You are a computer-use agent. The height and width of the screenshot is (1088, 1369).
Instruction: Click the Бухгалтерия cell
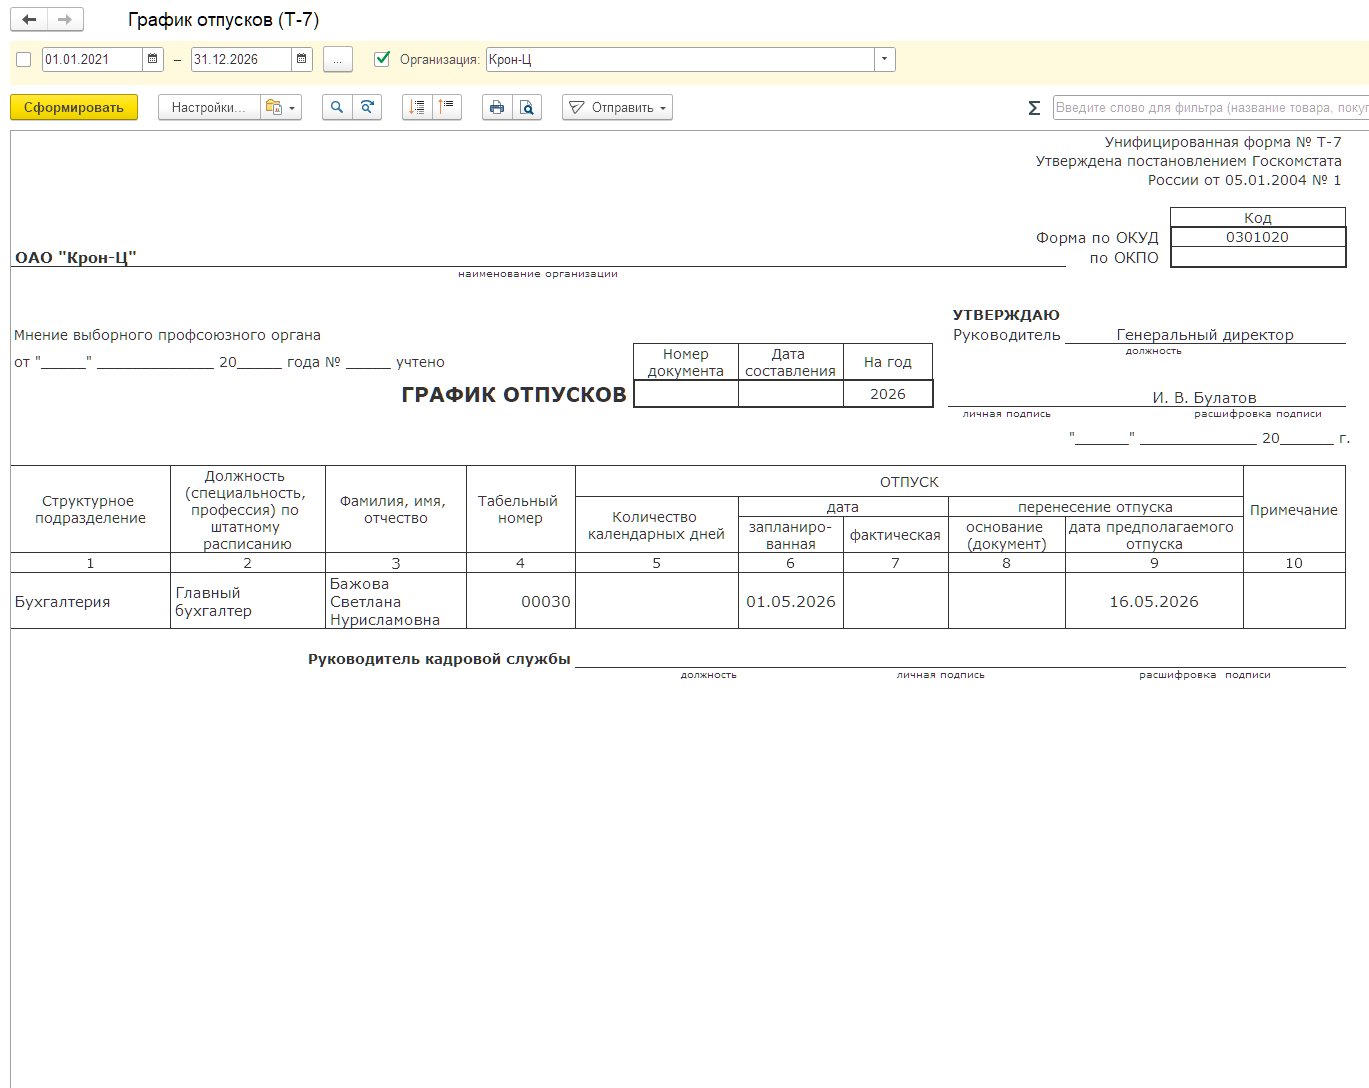[x=90, y=601]
